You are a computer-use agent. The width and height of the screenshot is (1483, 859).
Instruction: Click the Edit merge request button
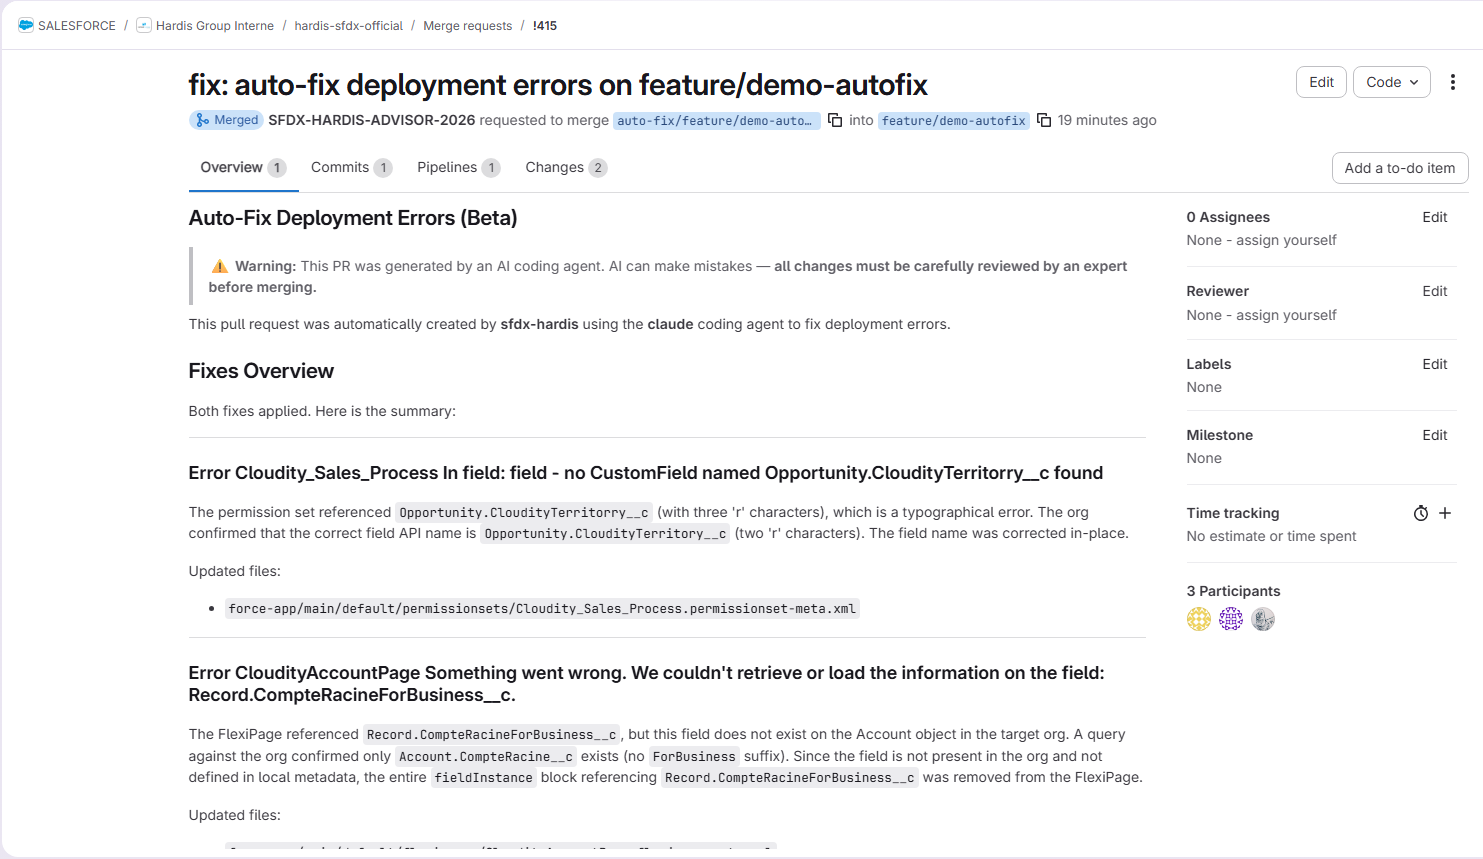1321,82
